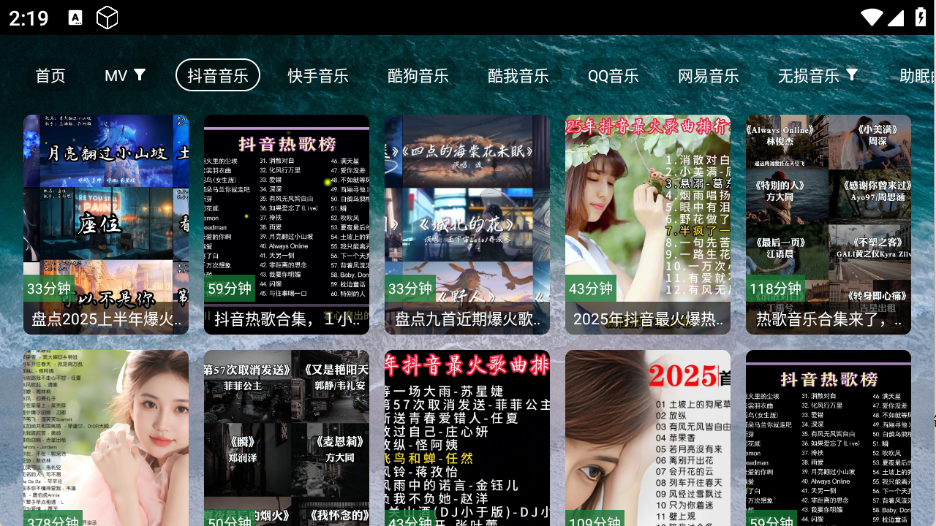Tap the cube icon in status bar
936x526 pixels.
pos(107,18)
